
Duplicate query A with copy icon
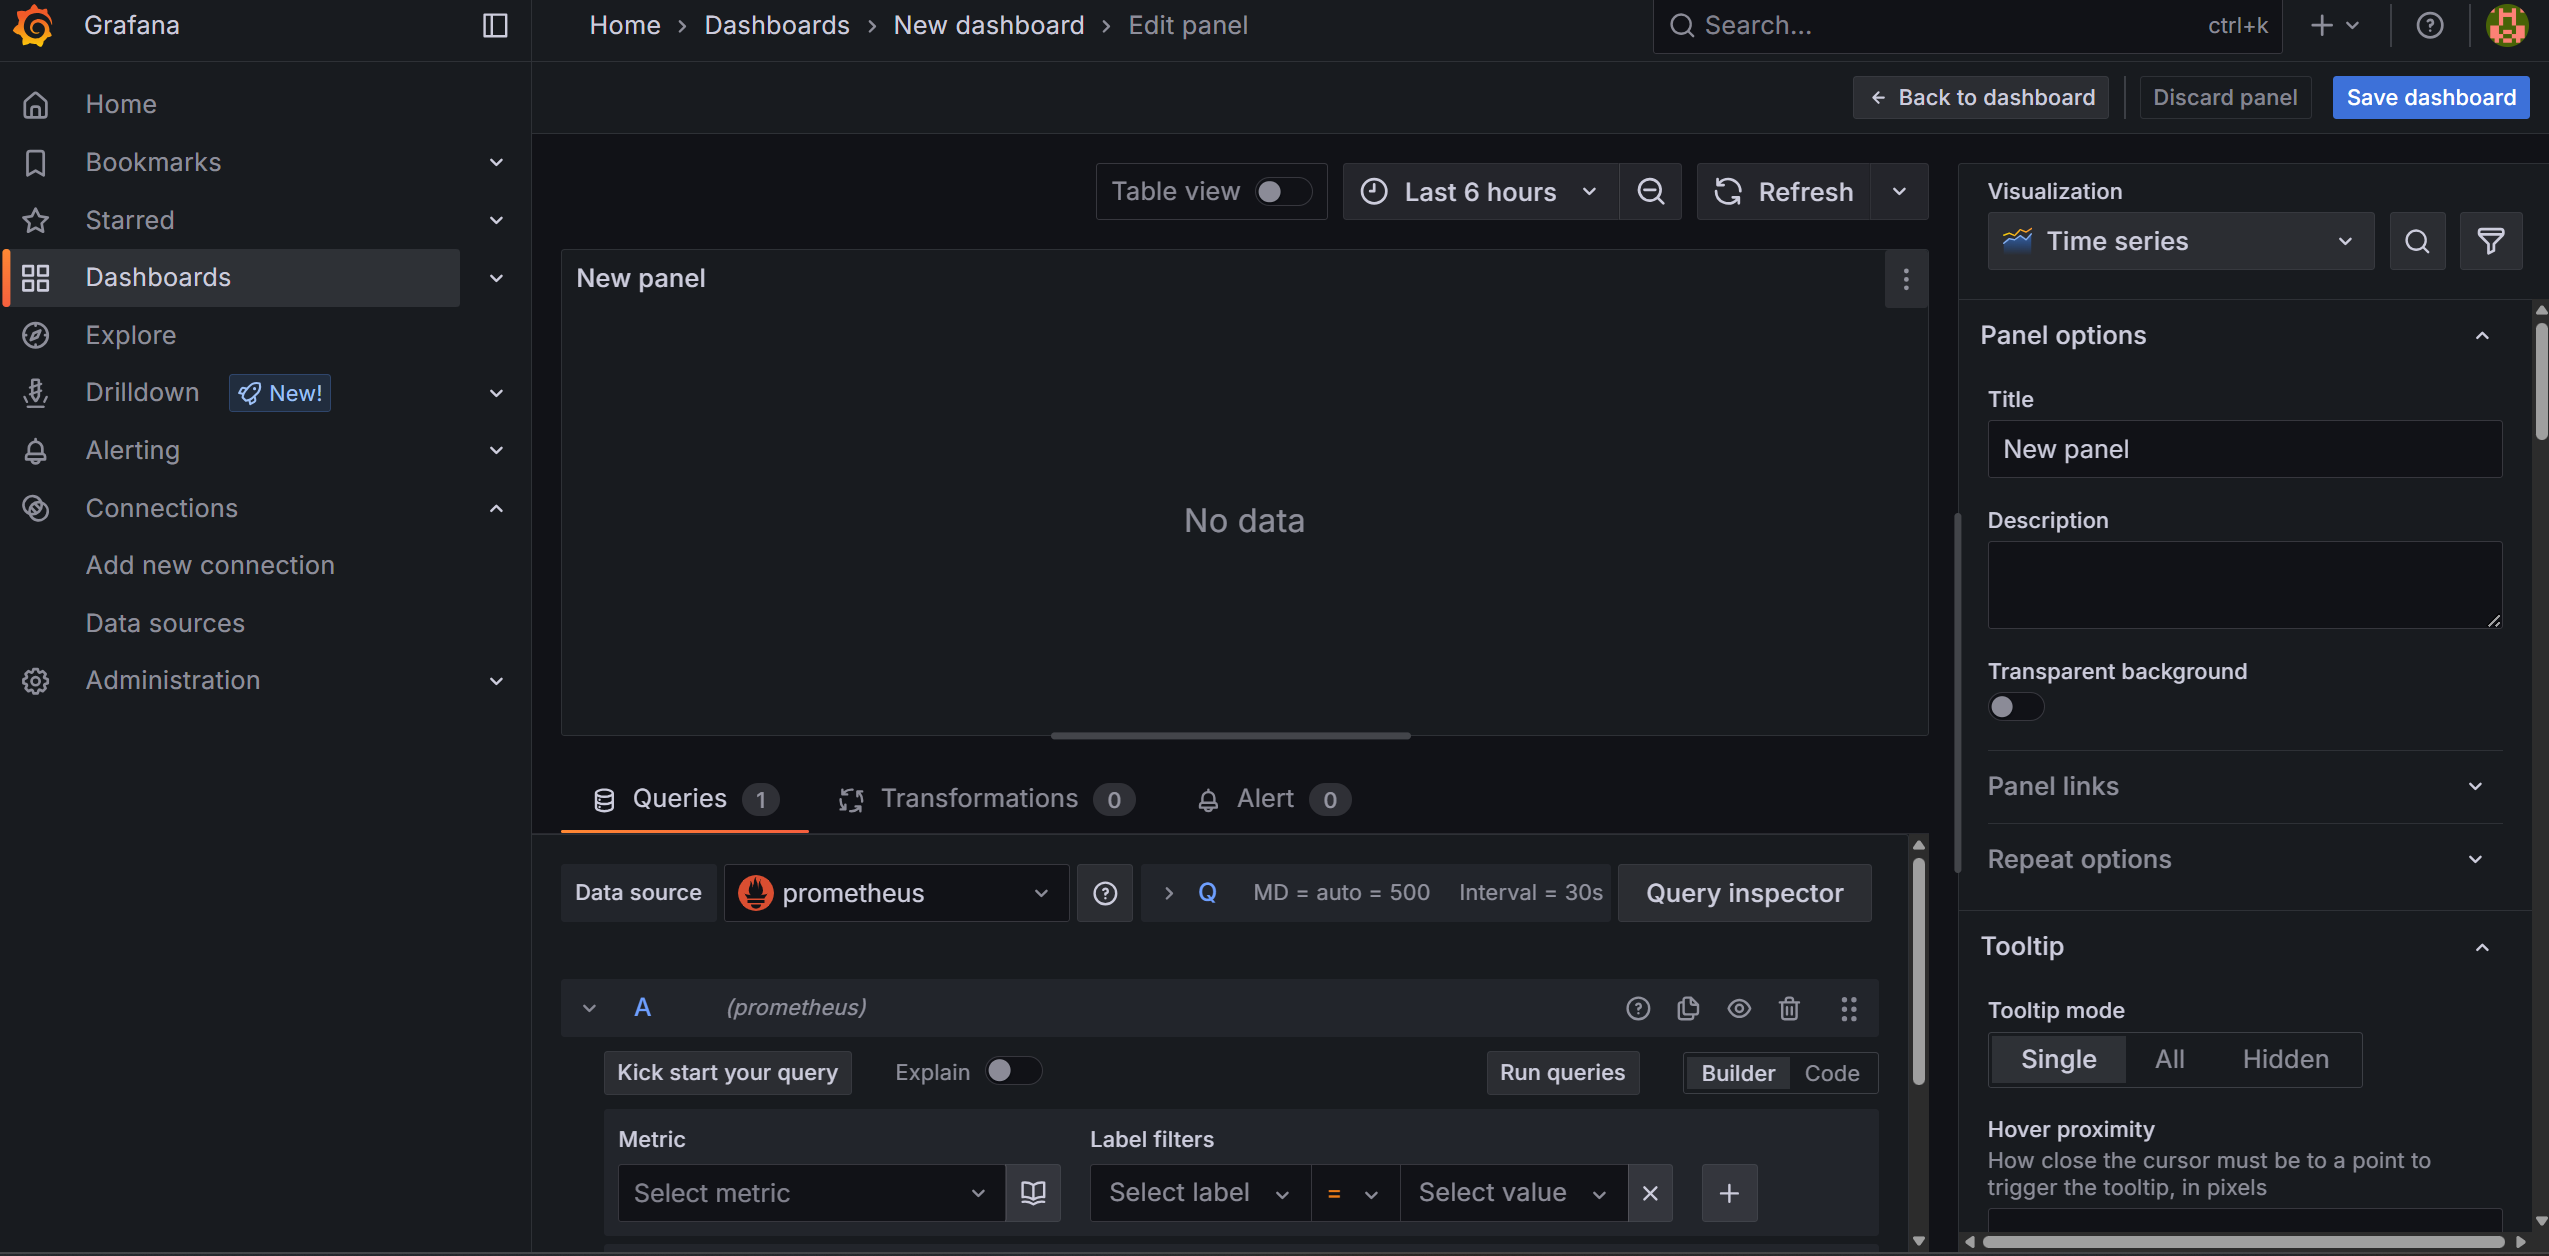(x=1688, y=1008)
